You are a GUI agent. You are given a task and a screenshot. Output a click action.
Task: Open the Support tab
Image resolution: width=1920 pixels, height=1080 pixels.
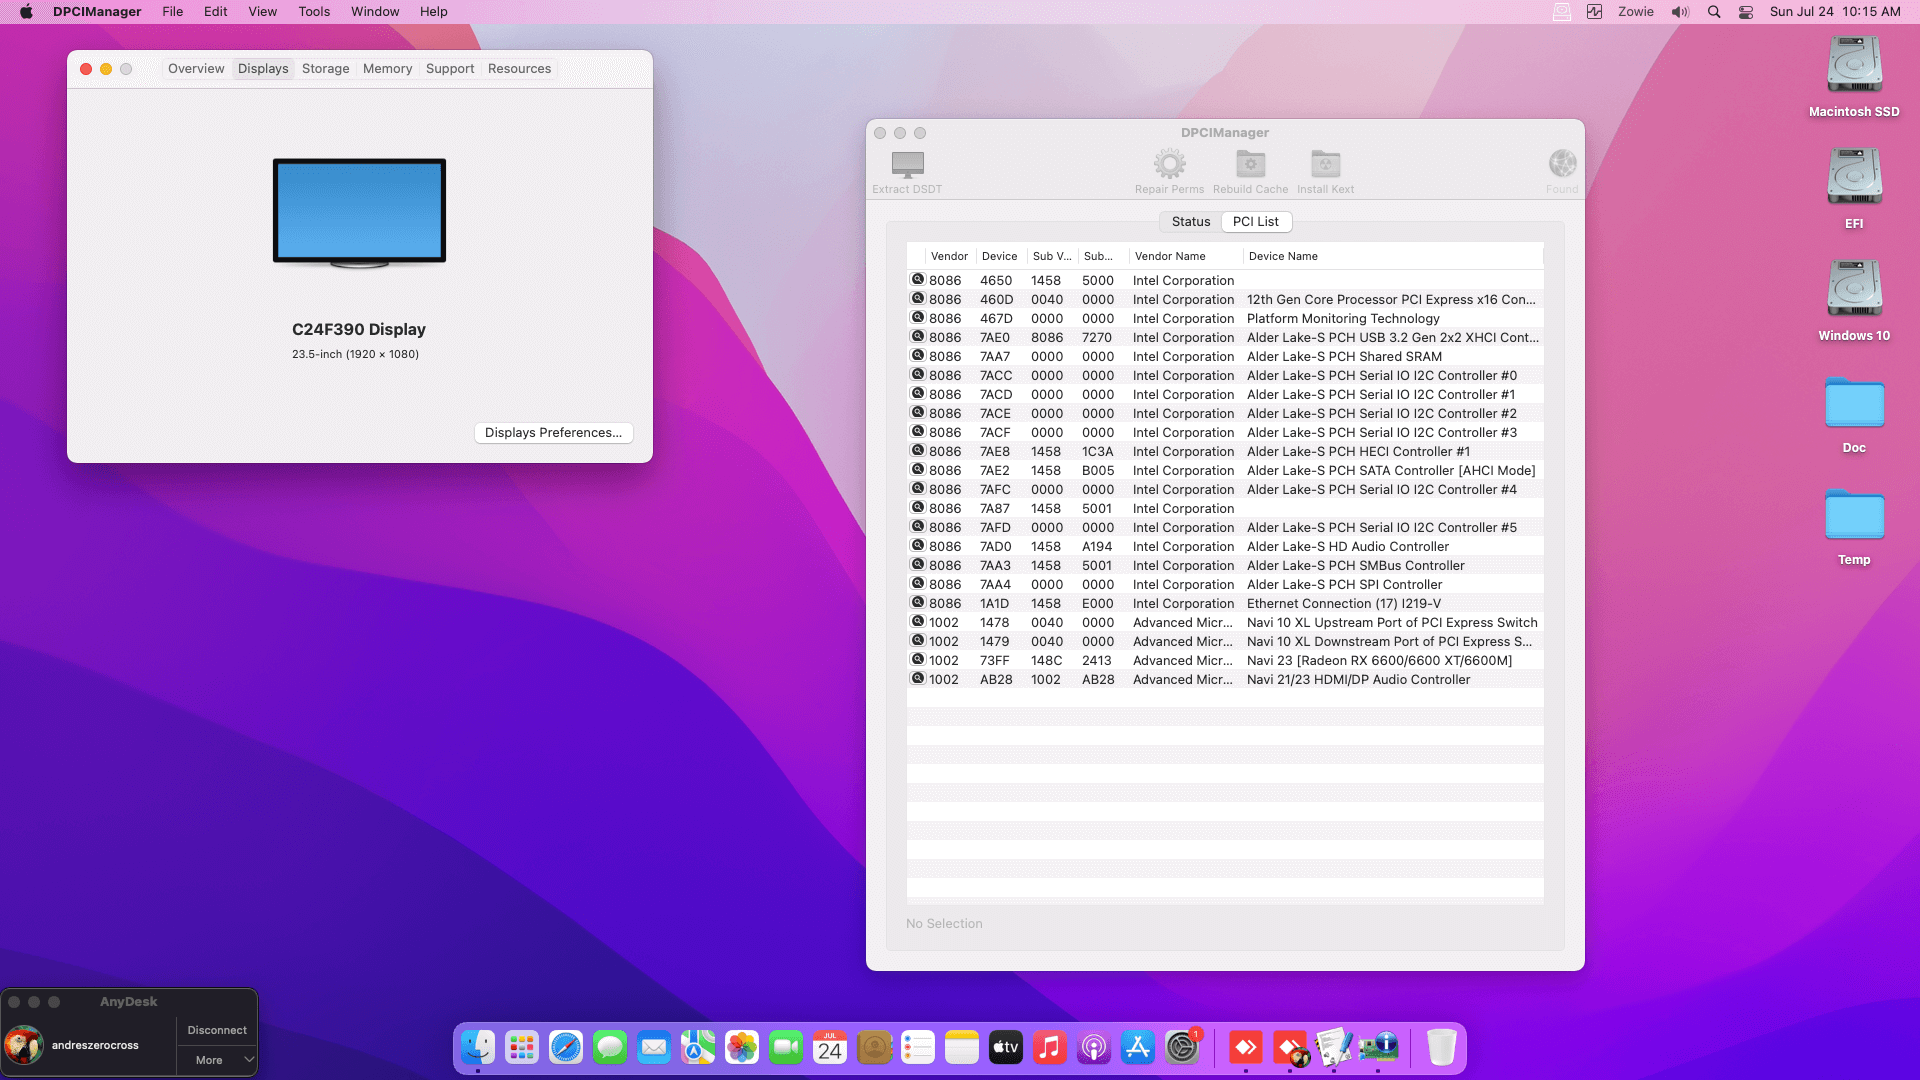450,69
